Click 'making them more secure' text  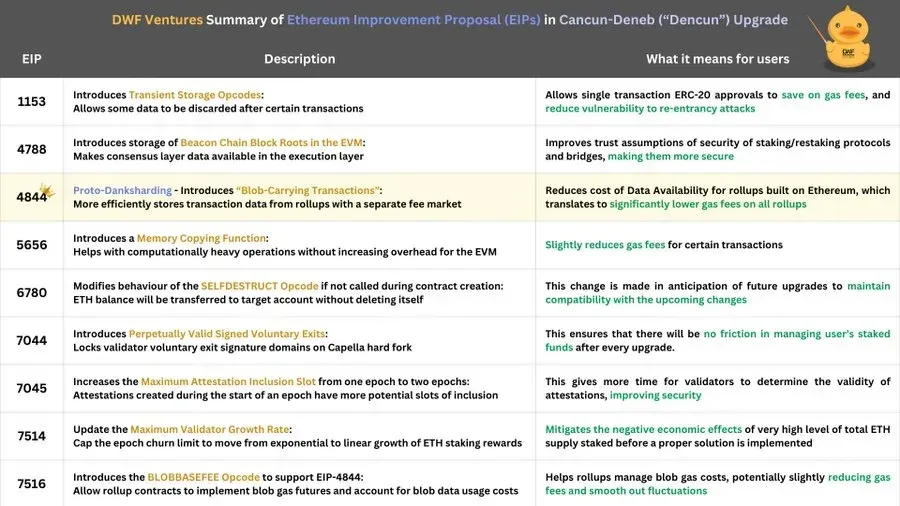click(x=671, y=156)
